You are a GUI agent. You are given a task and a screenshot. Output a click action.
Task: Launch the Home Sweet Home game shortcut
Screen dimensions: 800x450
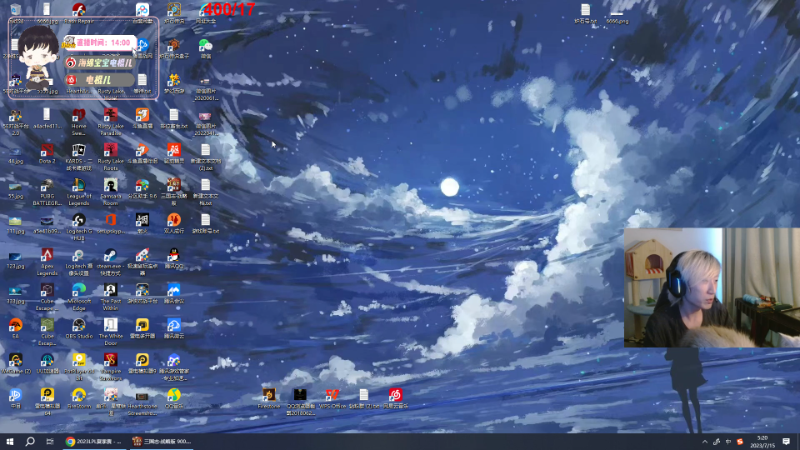tap(79, 115)
